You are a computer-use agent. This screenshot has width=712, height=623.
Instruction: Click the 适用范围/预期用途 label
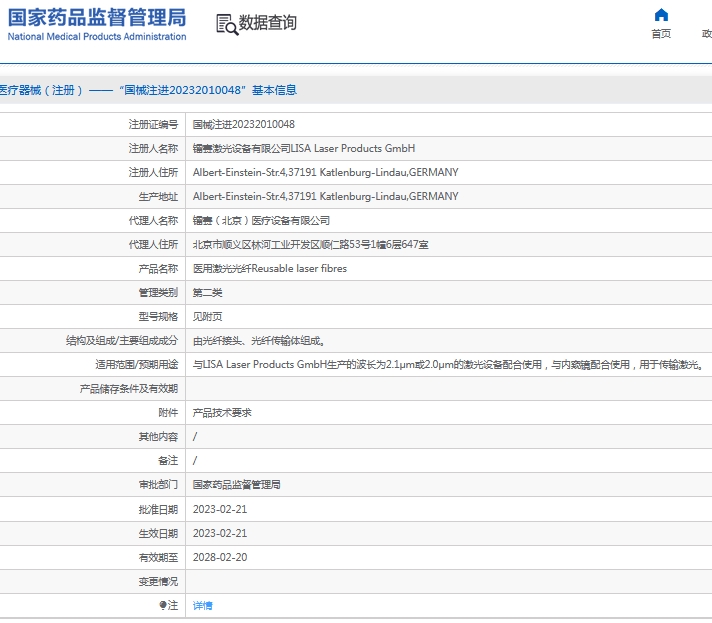pyautogui.click(x=137, y=365)
